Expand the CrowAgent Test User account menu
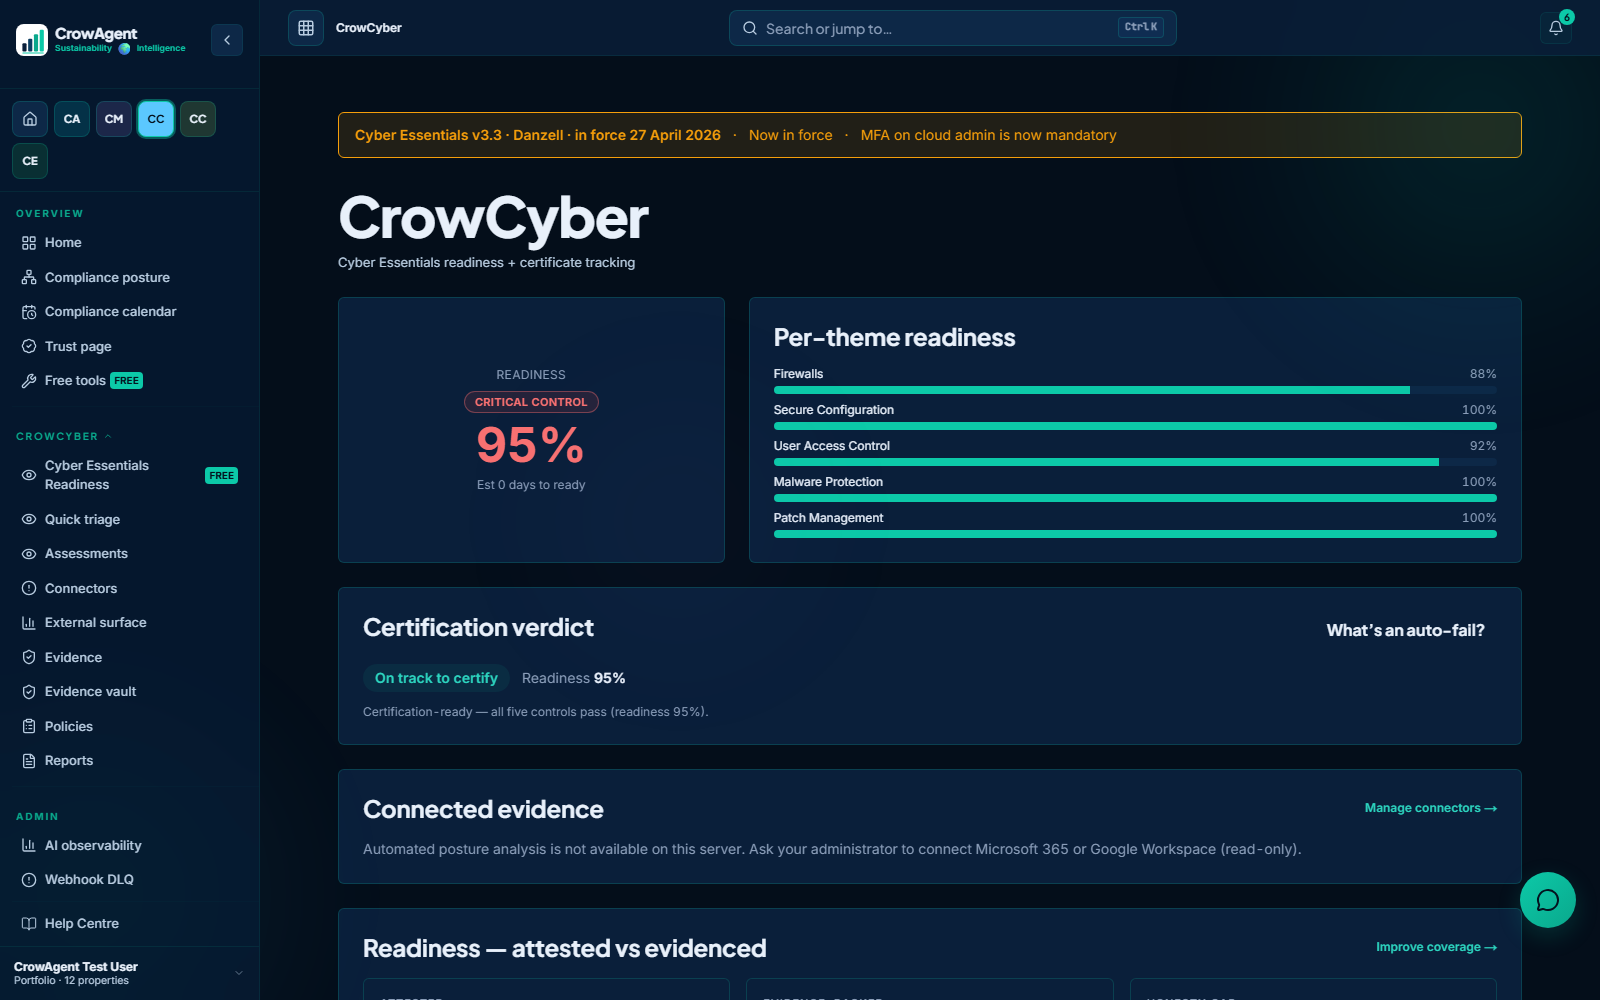This screenshot has width=1600, height=1000. (129, 973)
